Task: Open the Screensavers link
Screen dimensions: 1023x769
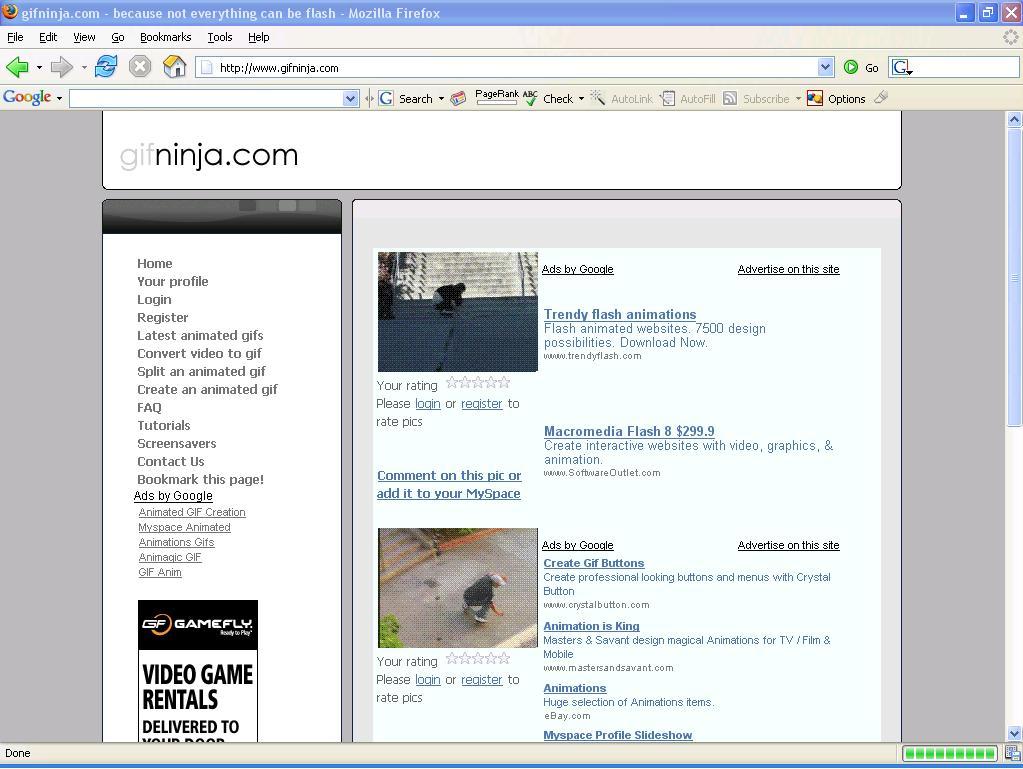Action: (x=176, y=444)
